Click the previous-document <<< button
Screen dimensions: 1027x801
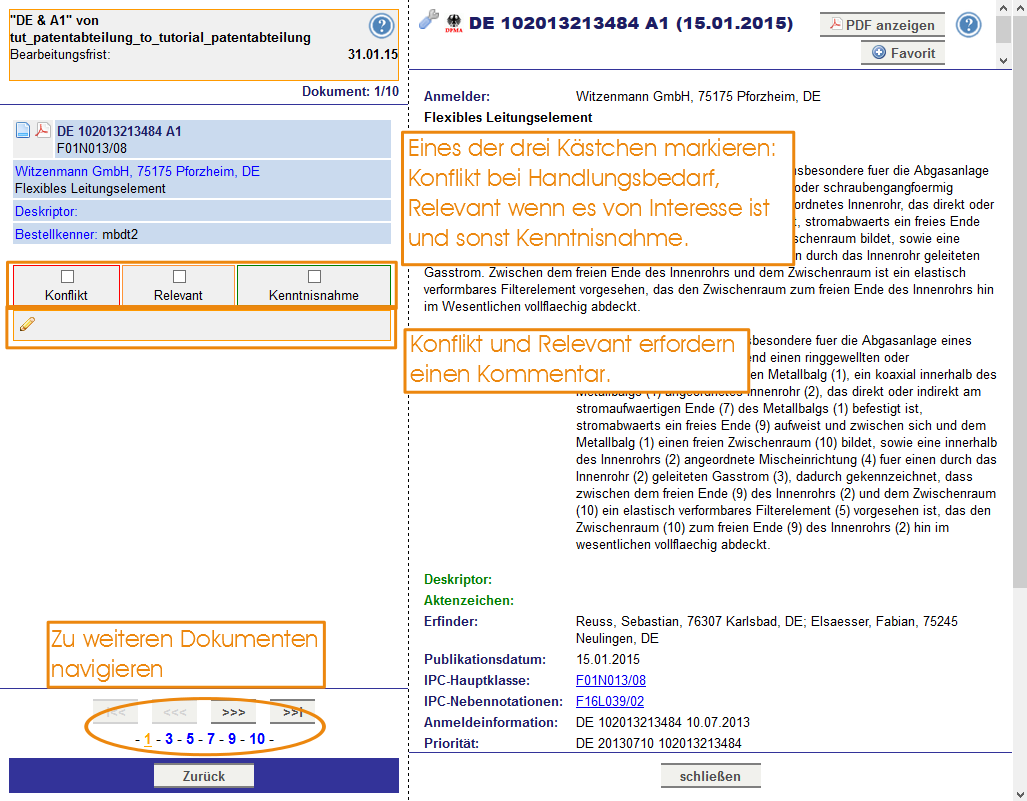click(174, 712)
